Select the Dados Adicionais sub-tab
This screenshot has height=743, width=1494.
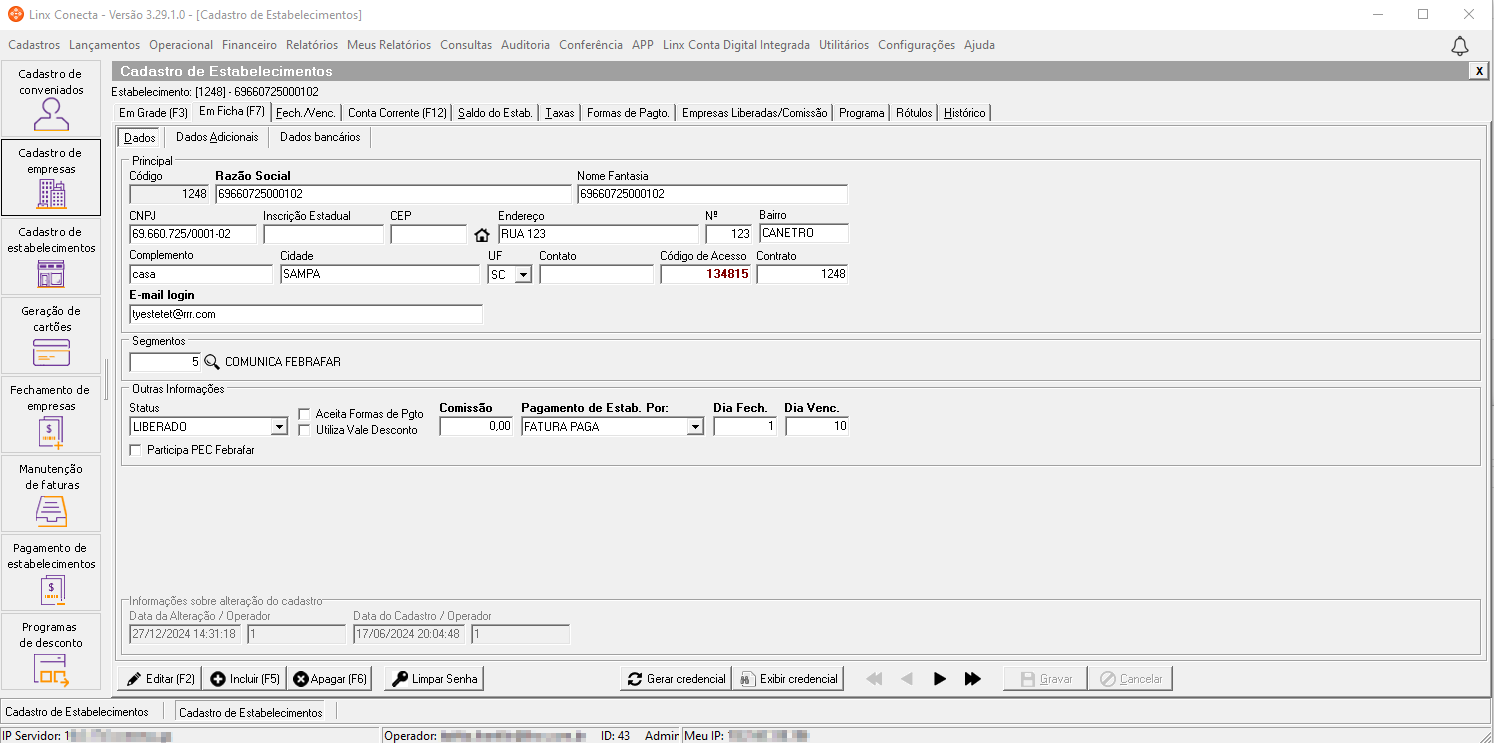click(217, 137)
